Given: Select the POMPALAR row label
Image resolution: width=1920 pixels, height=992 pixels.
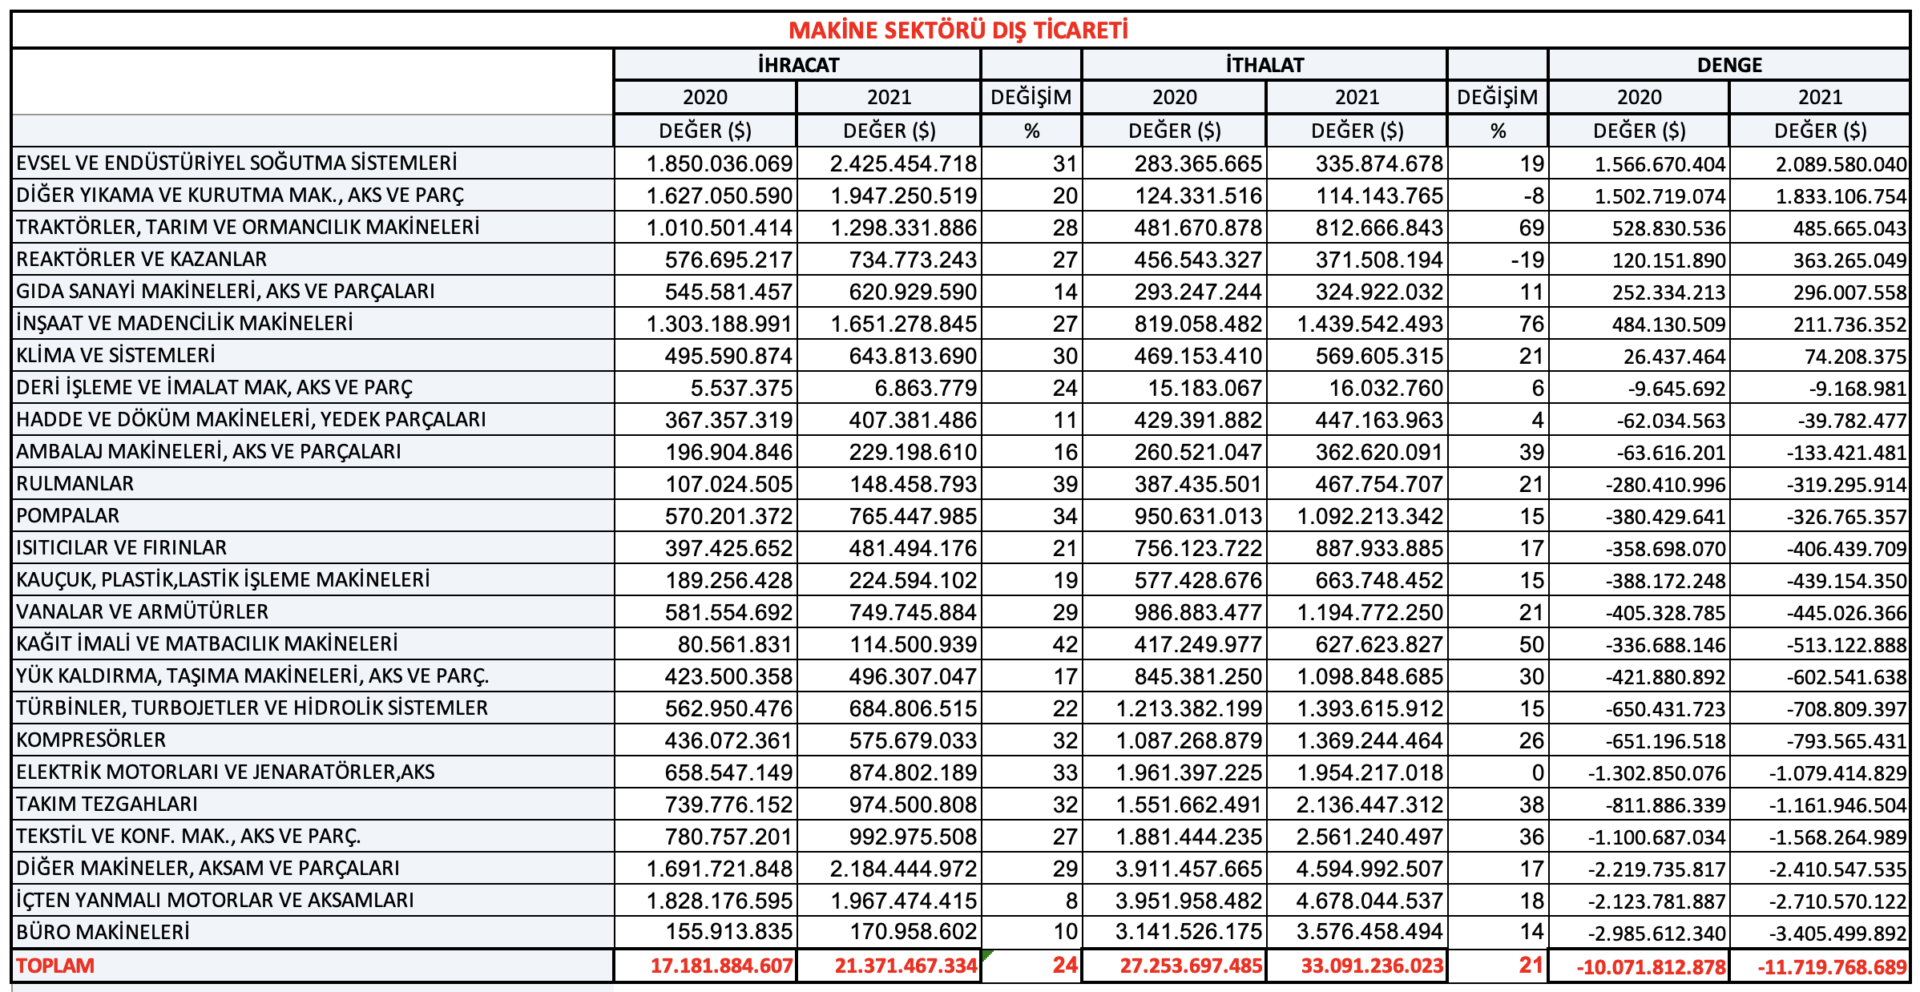Looking at the screenshot, I should point(67,516).
